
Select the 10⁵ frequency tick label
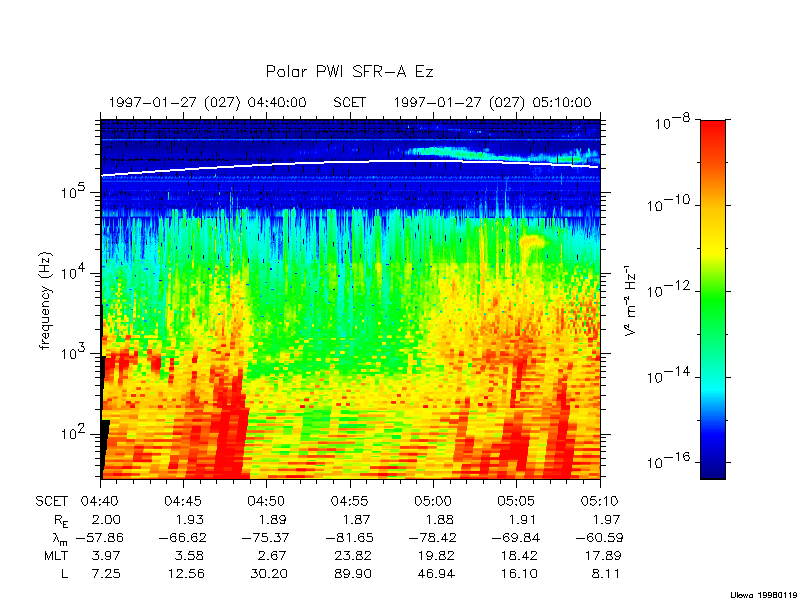pos(78,192)
